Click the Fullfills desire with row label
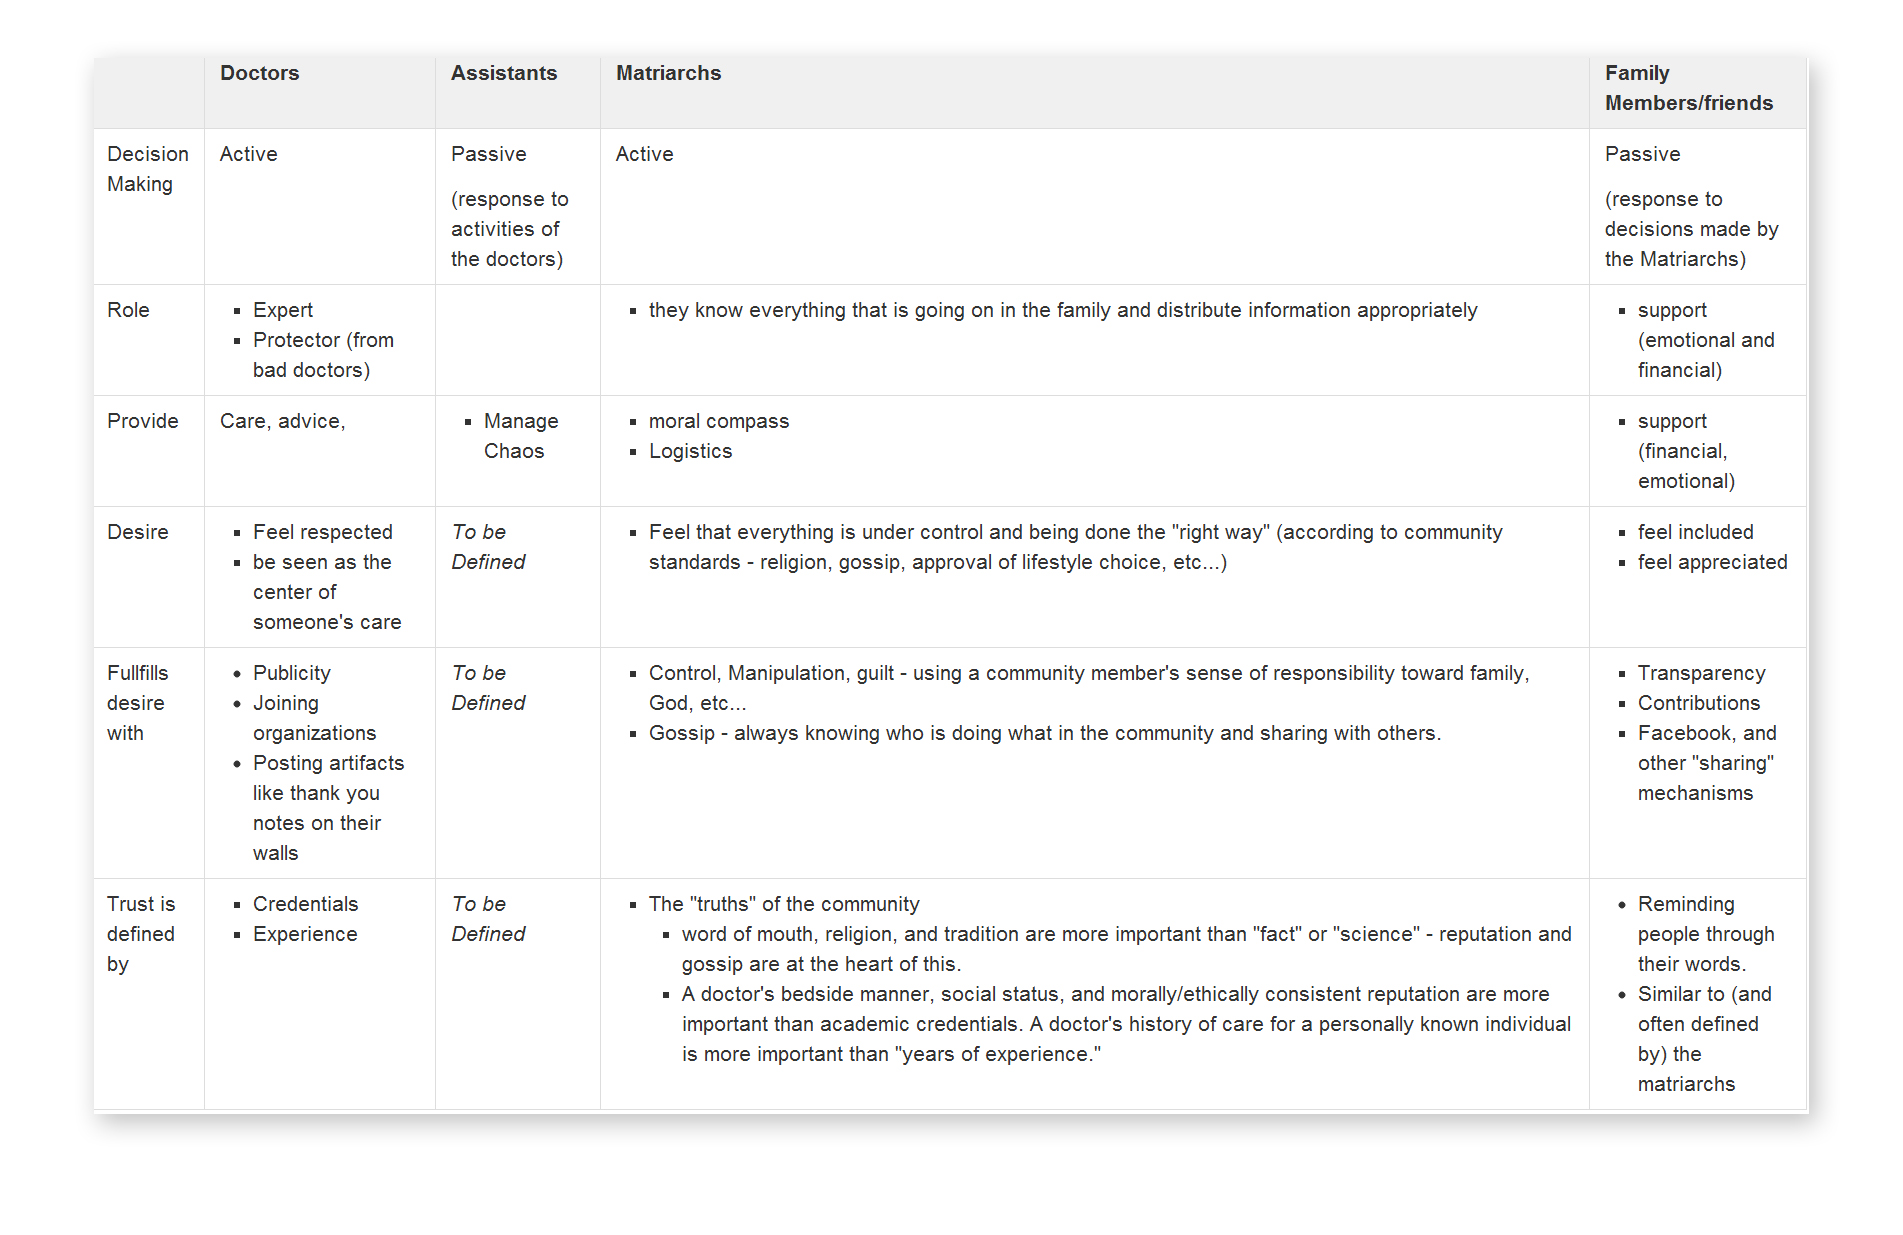This screenshot has height=1235, width=1903. (x=137, y=703)
